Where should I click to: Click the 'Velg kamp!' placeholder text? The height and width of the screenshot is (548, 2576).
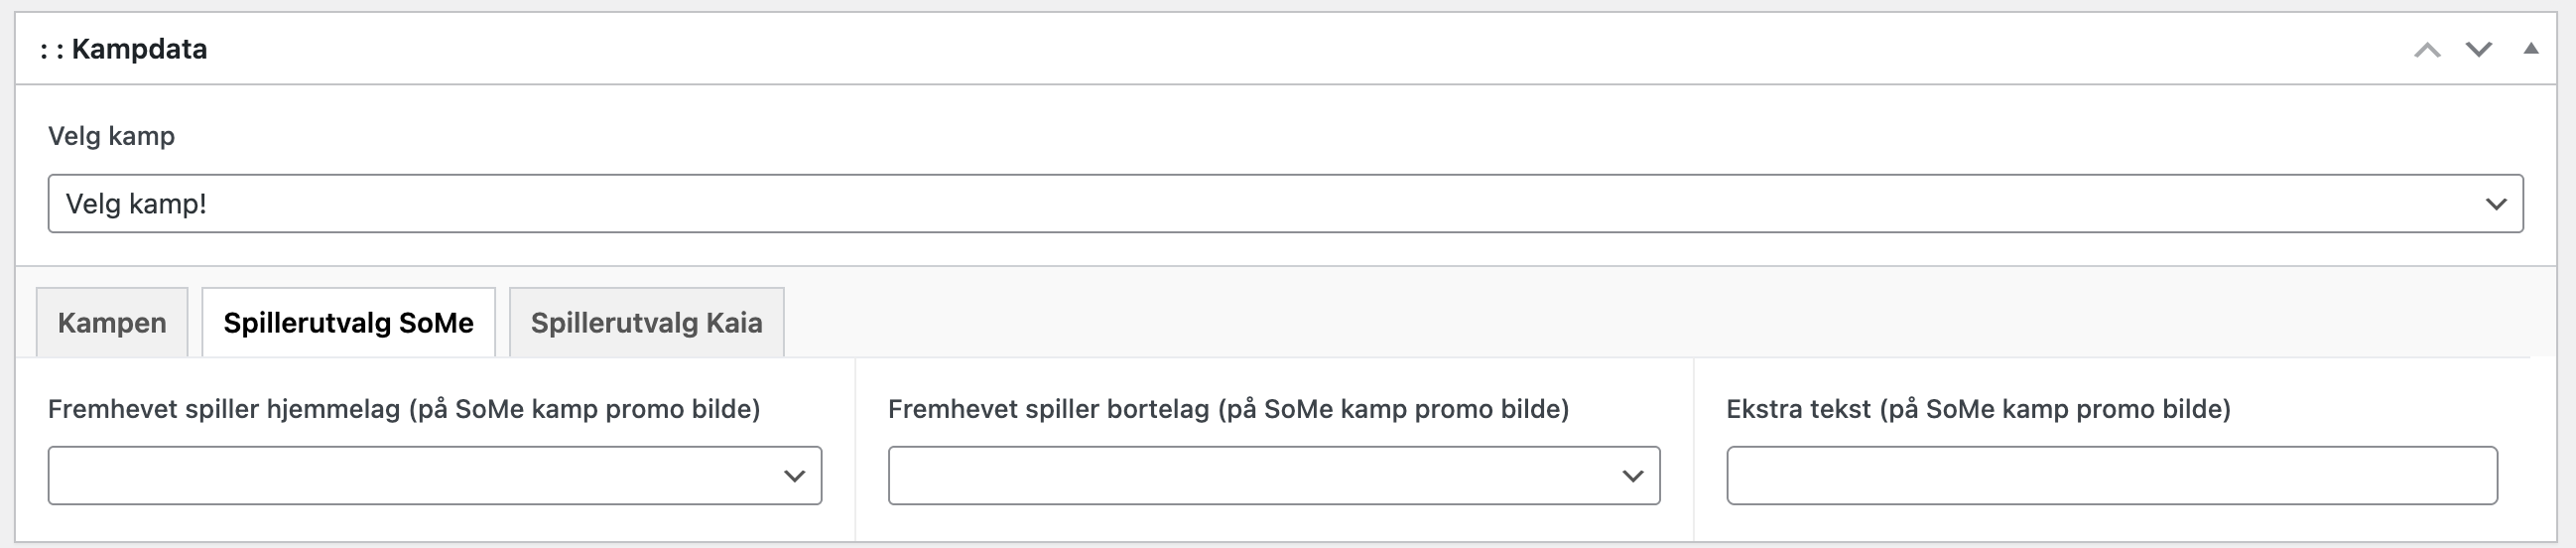coord(136,204)
